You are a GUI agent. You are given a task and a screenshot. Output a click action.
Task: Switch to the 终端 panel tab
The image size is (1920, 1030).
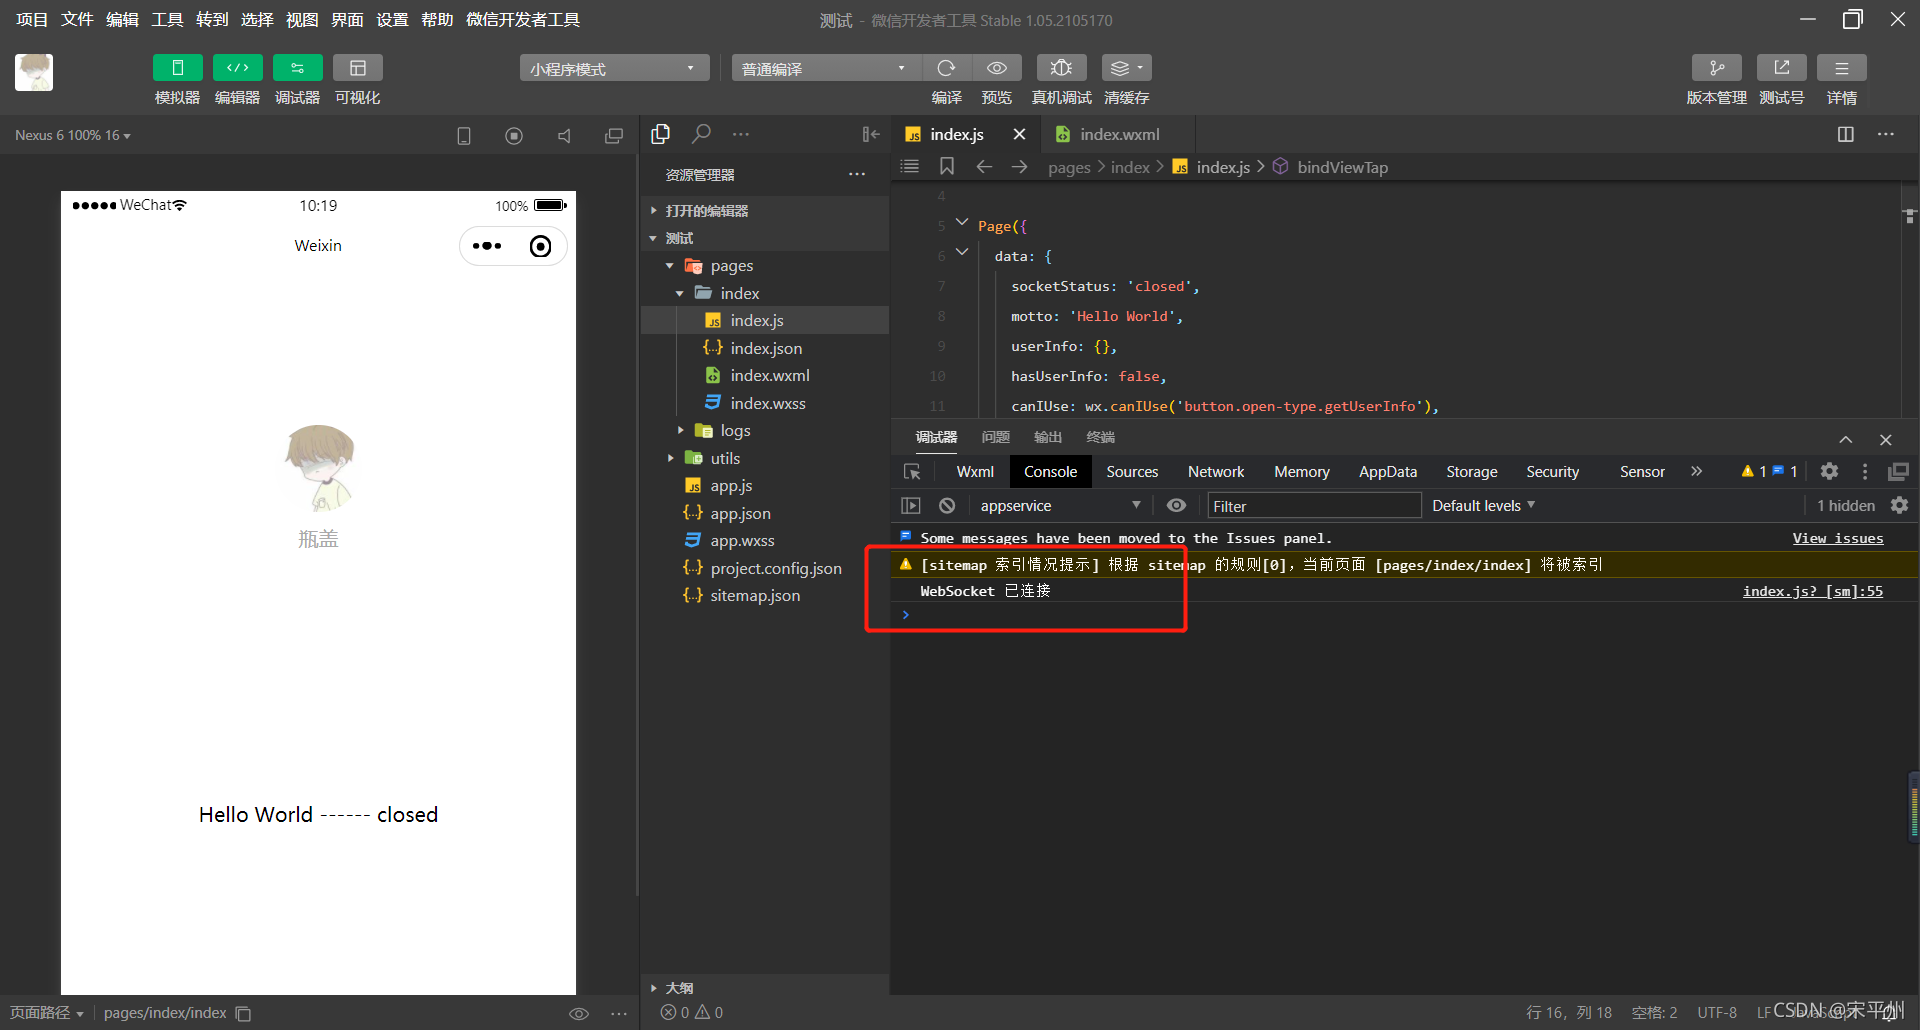click(x=1100, y=437)
